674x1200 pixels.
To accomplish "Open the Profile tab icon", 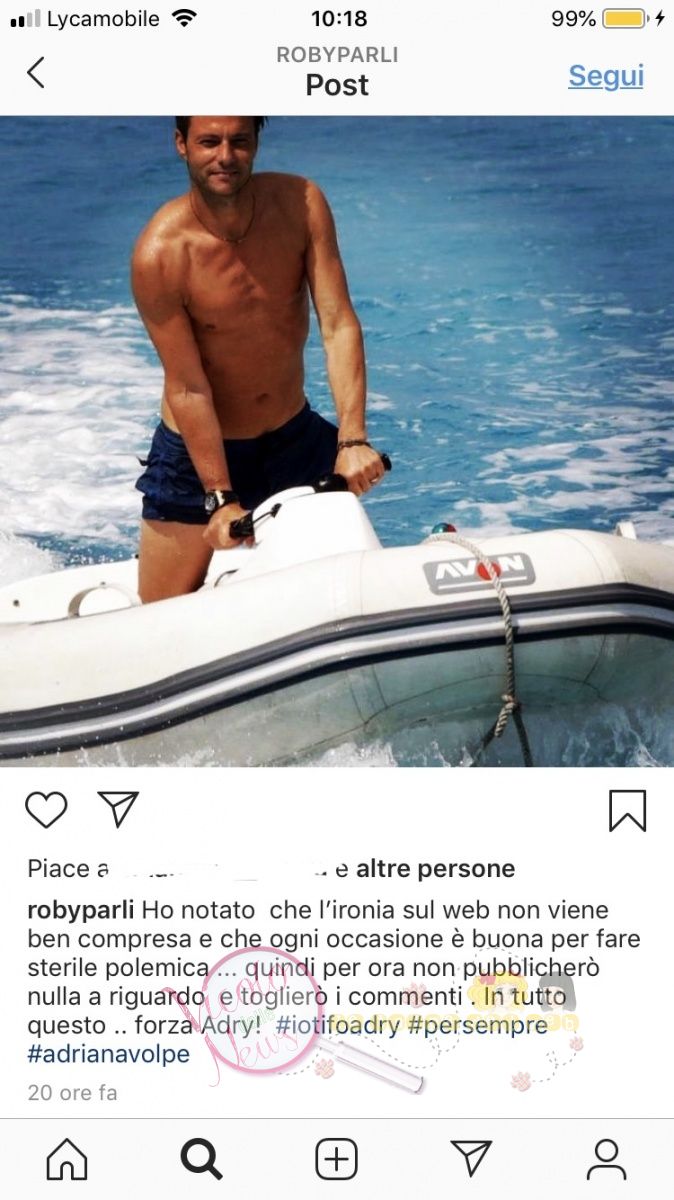I will [606, 1159].
